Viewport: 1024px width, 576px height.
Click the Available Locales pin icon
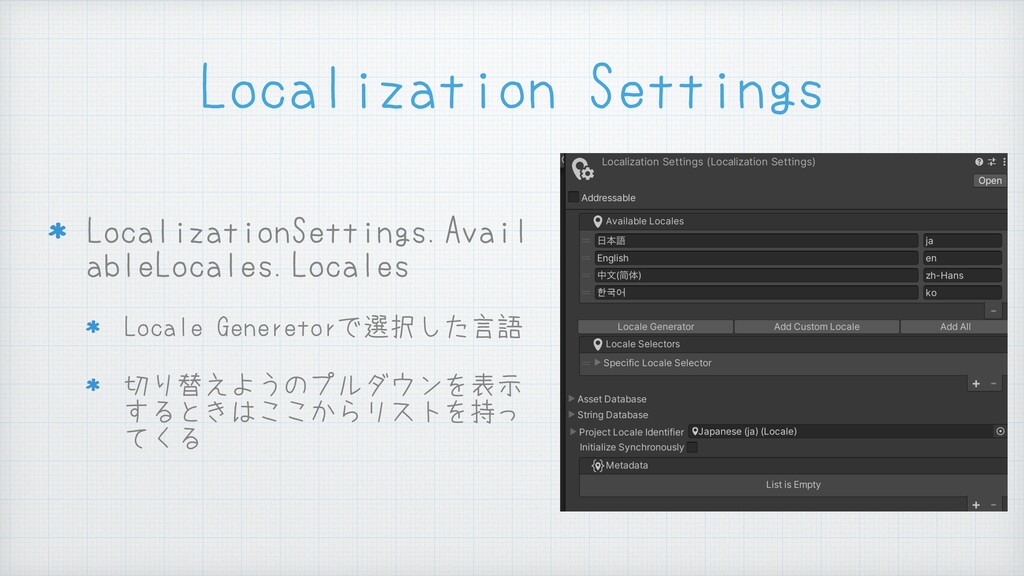(x=598, y=221)
